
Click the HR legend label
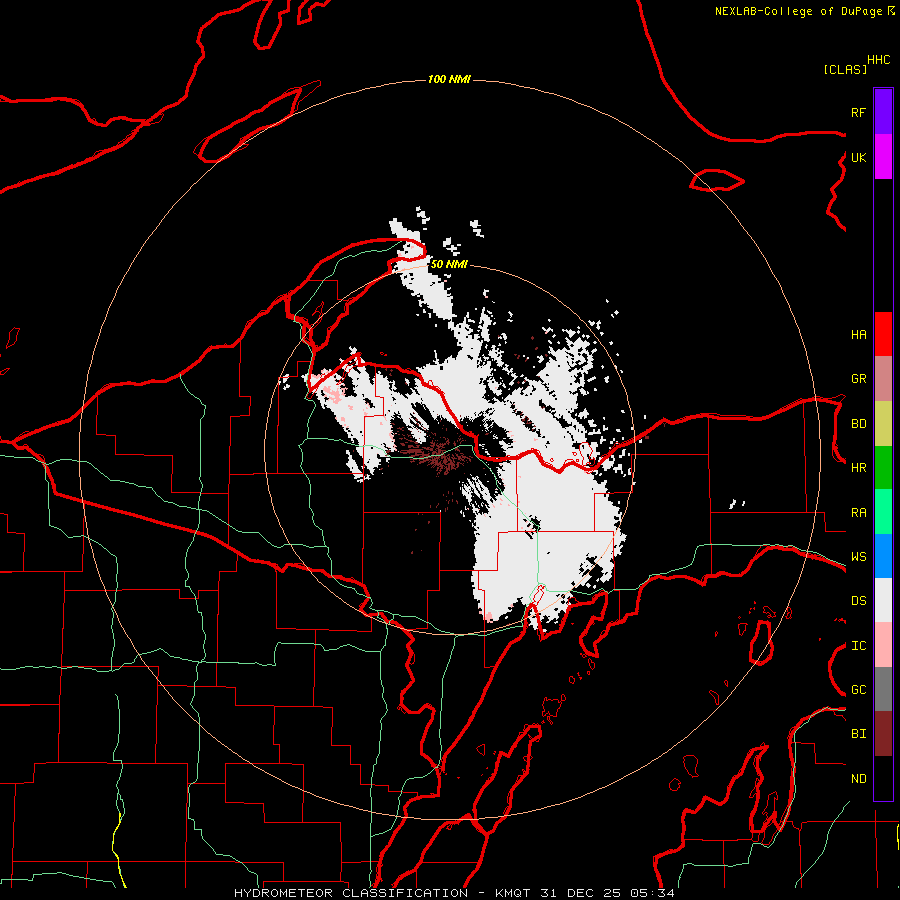pyautogui.click(x=858, y=468)
